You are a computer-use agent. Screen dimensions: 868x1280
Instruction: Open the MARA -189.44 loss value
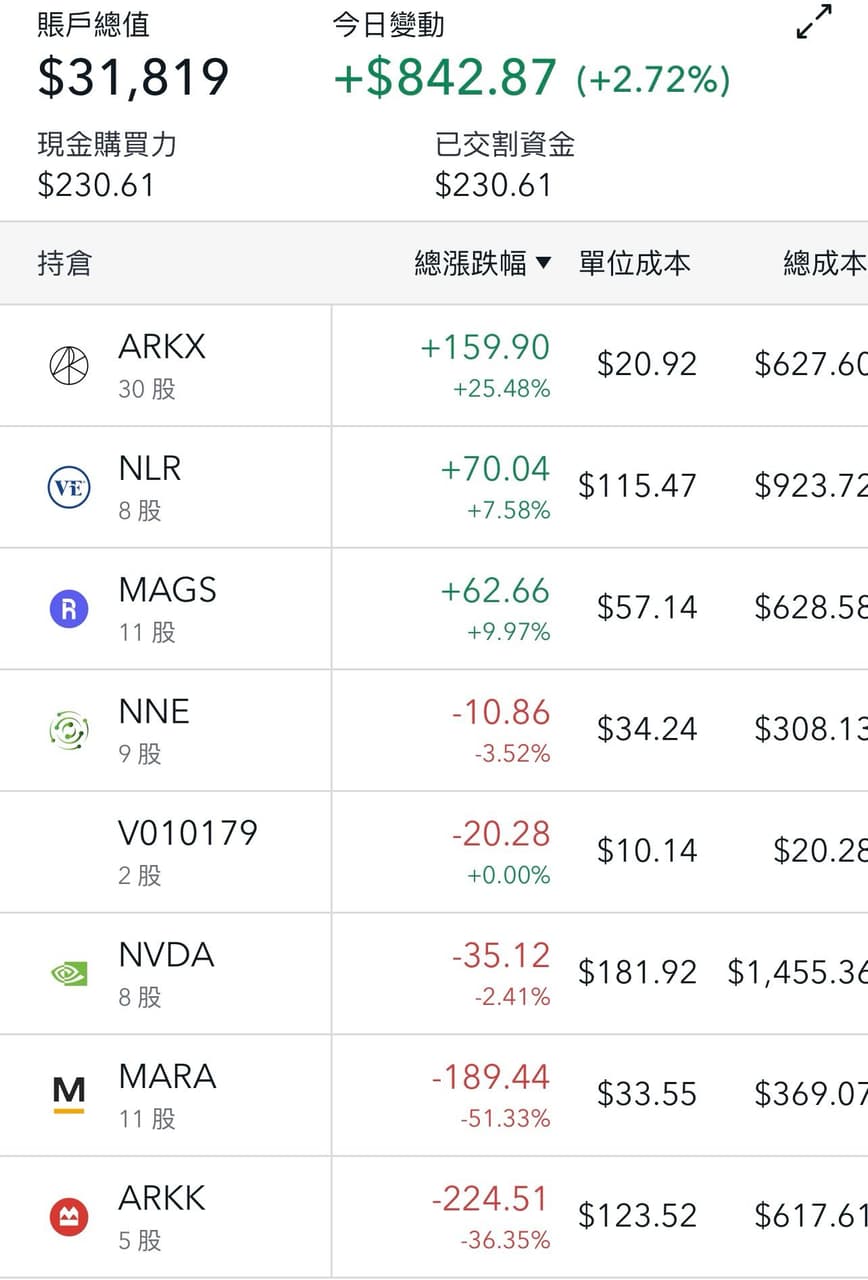[490, 1077]
